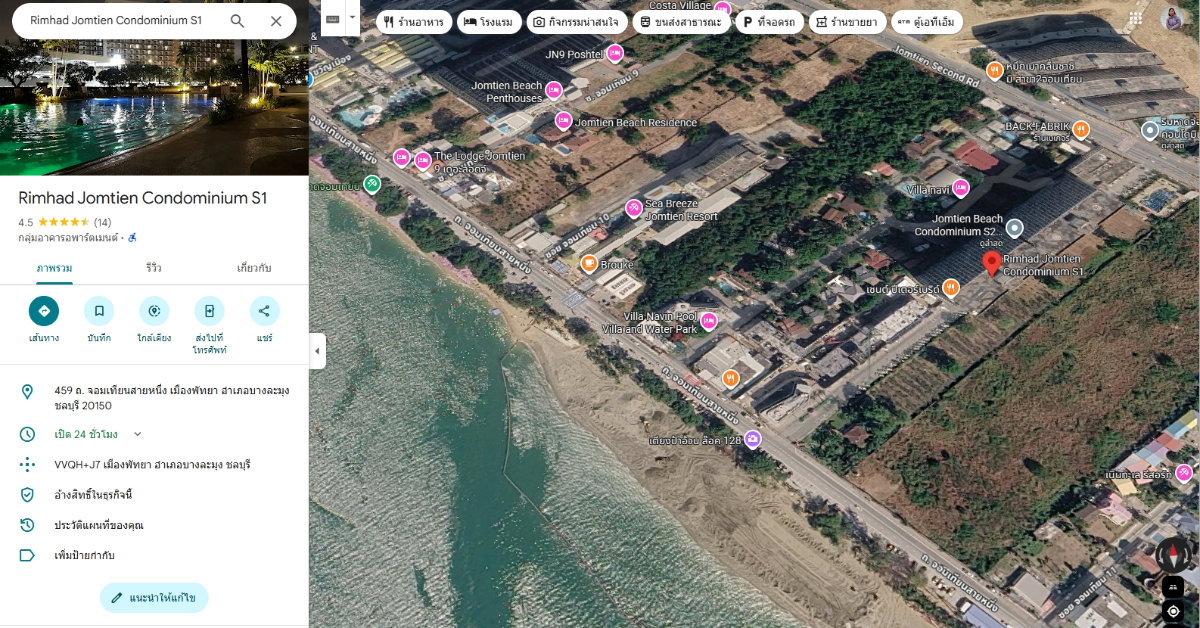
Task: Open the account profile avatar
Action: [x=1172, y=19]
